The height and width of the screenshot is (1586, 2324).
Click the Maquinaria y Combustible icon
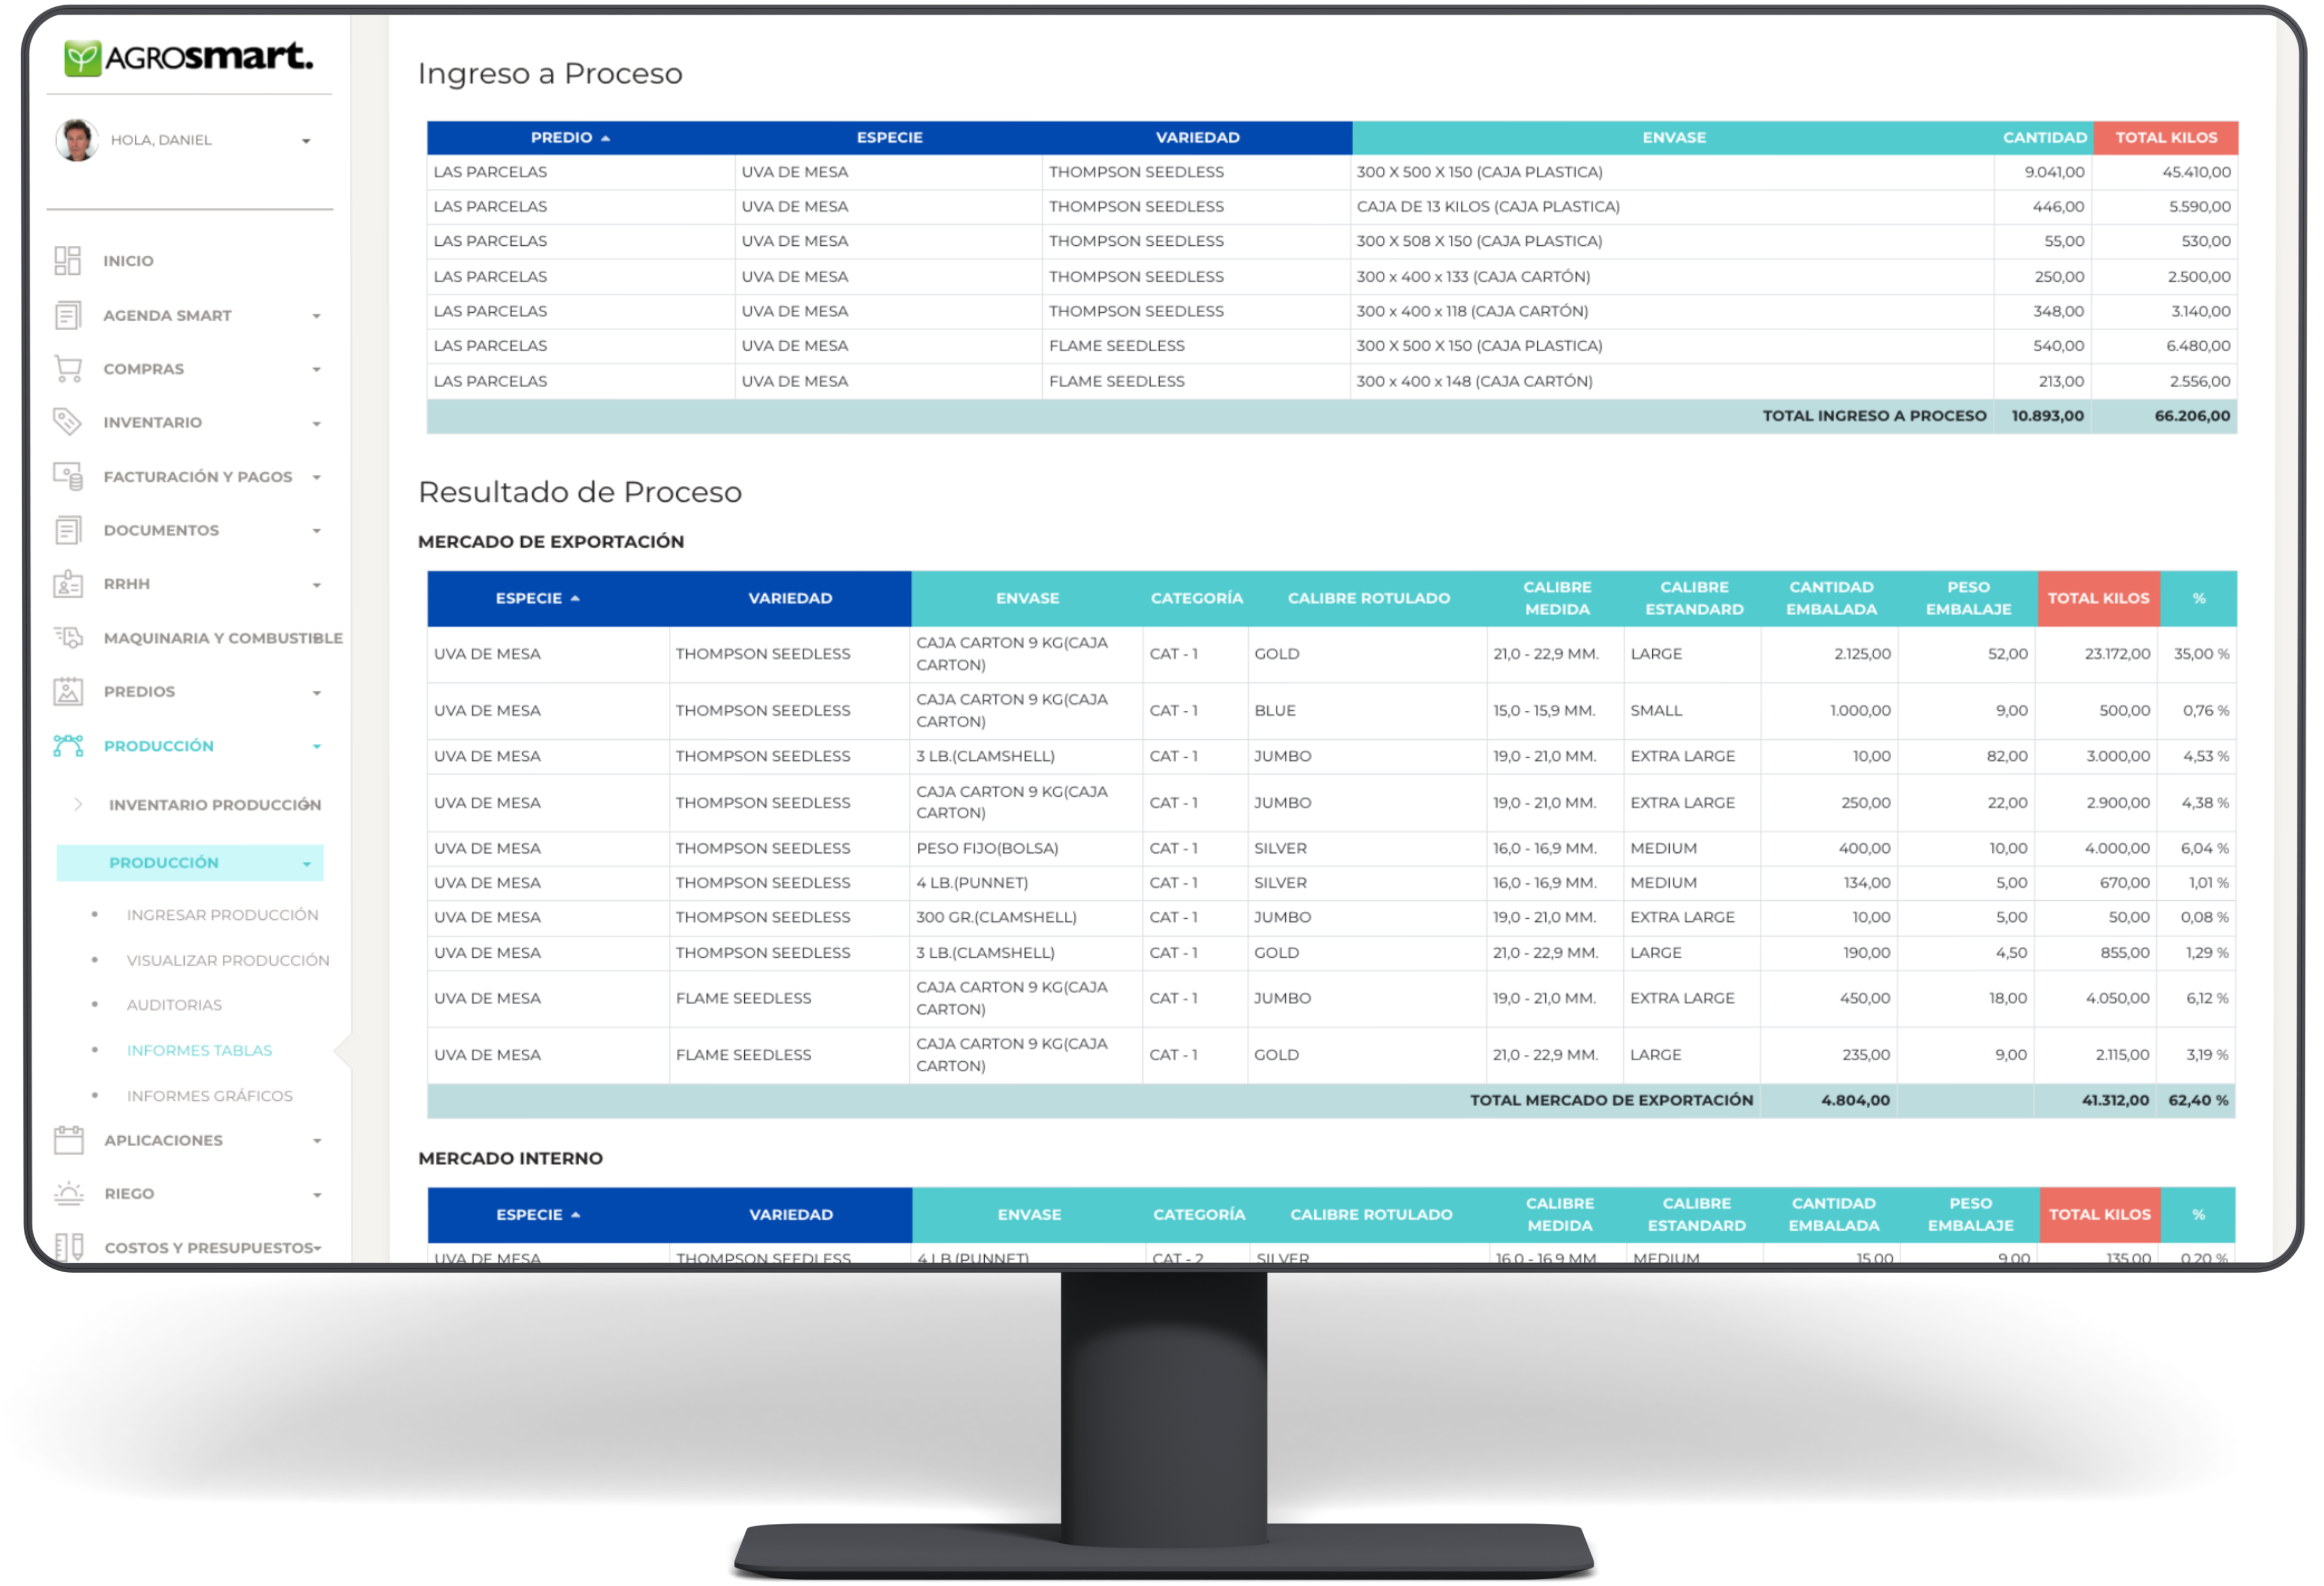coord(67,637)
